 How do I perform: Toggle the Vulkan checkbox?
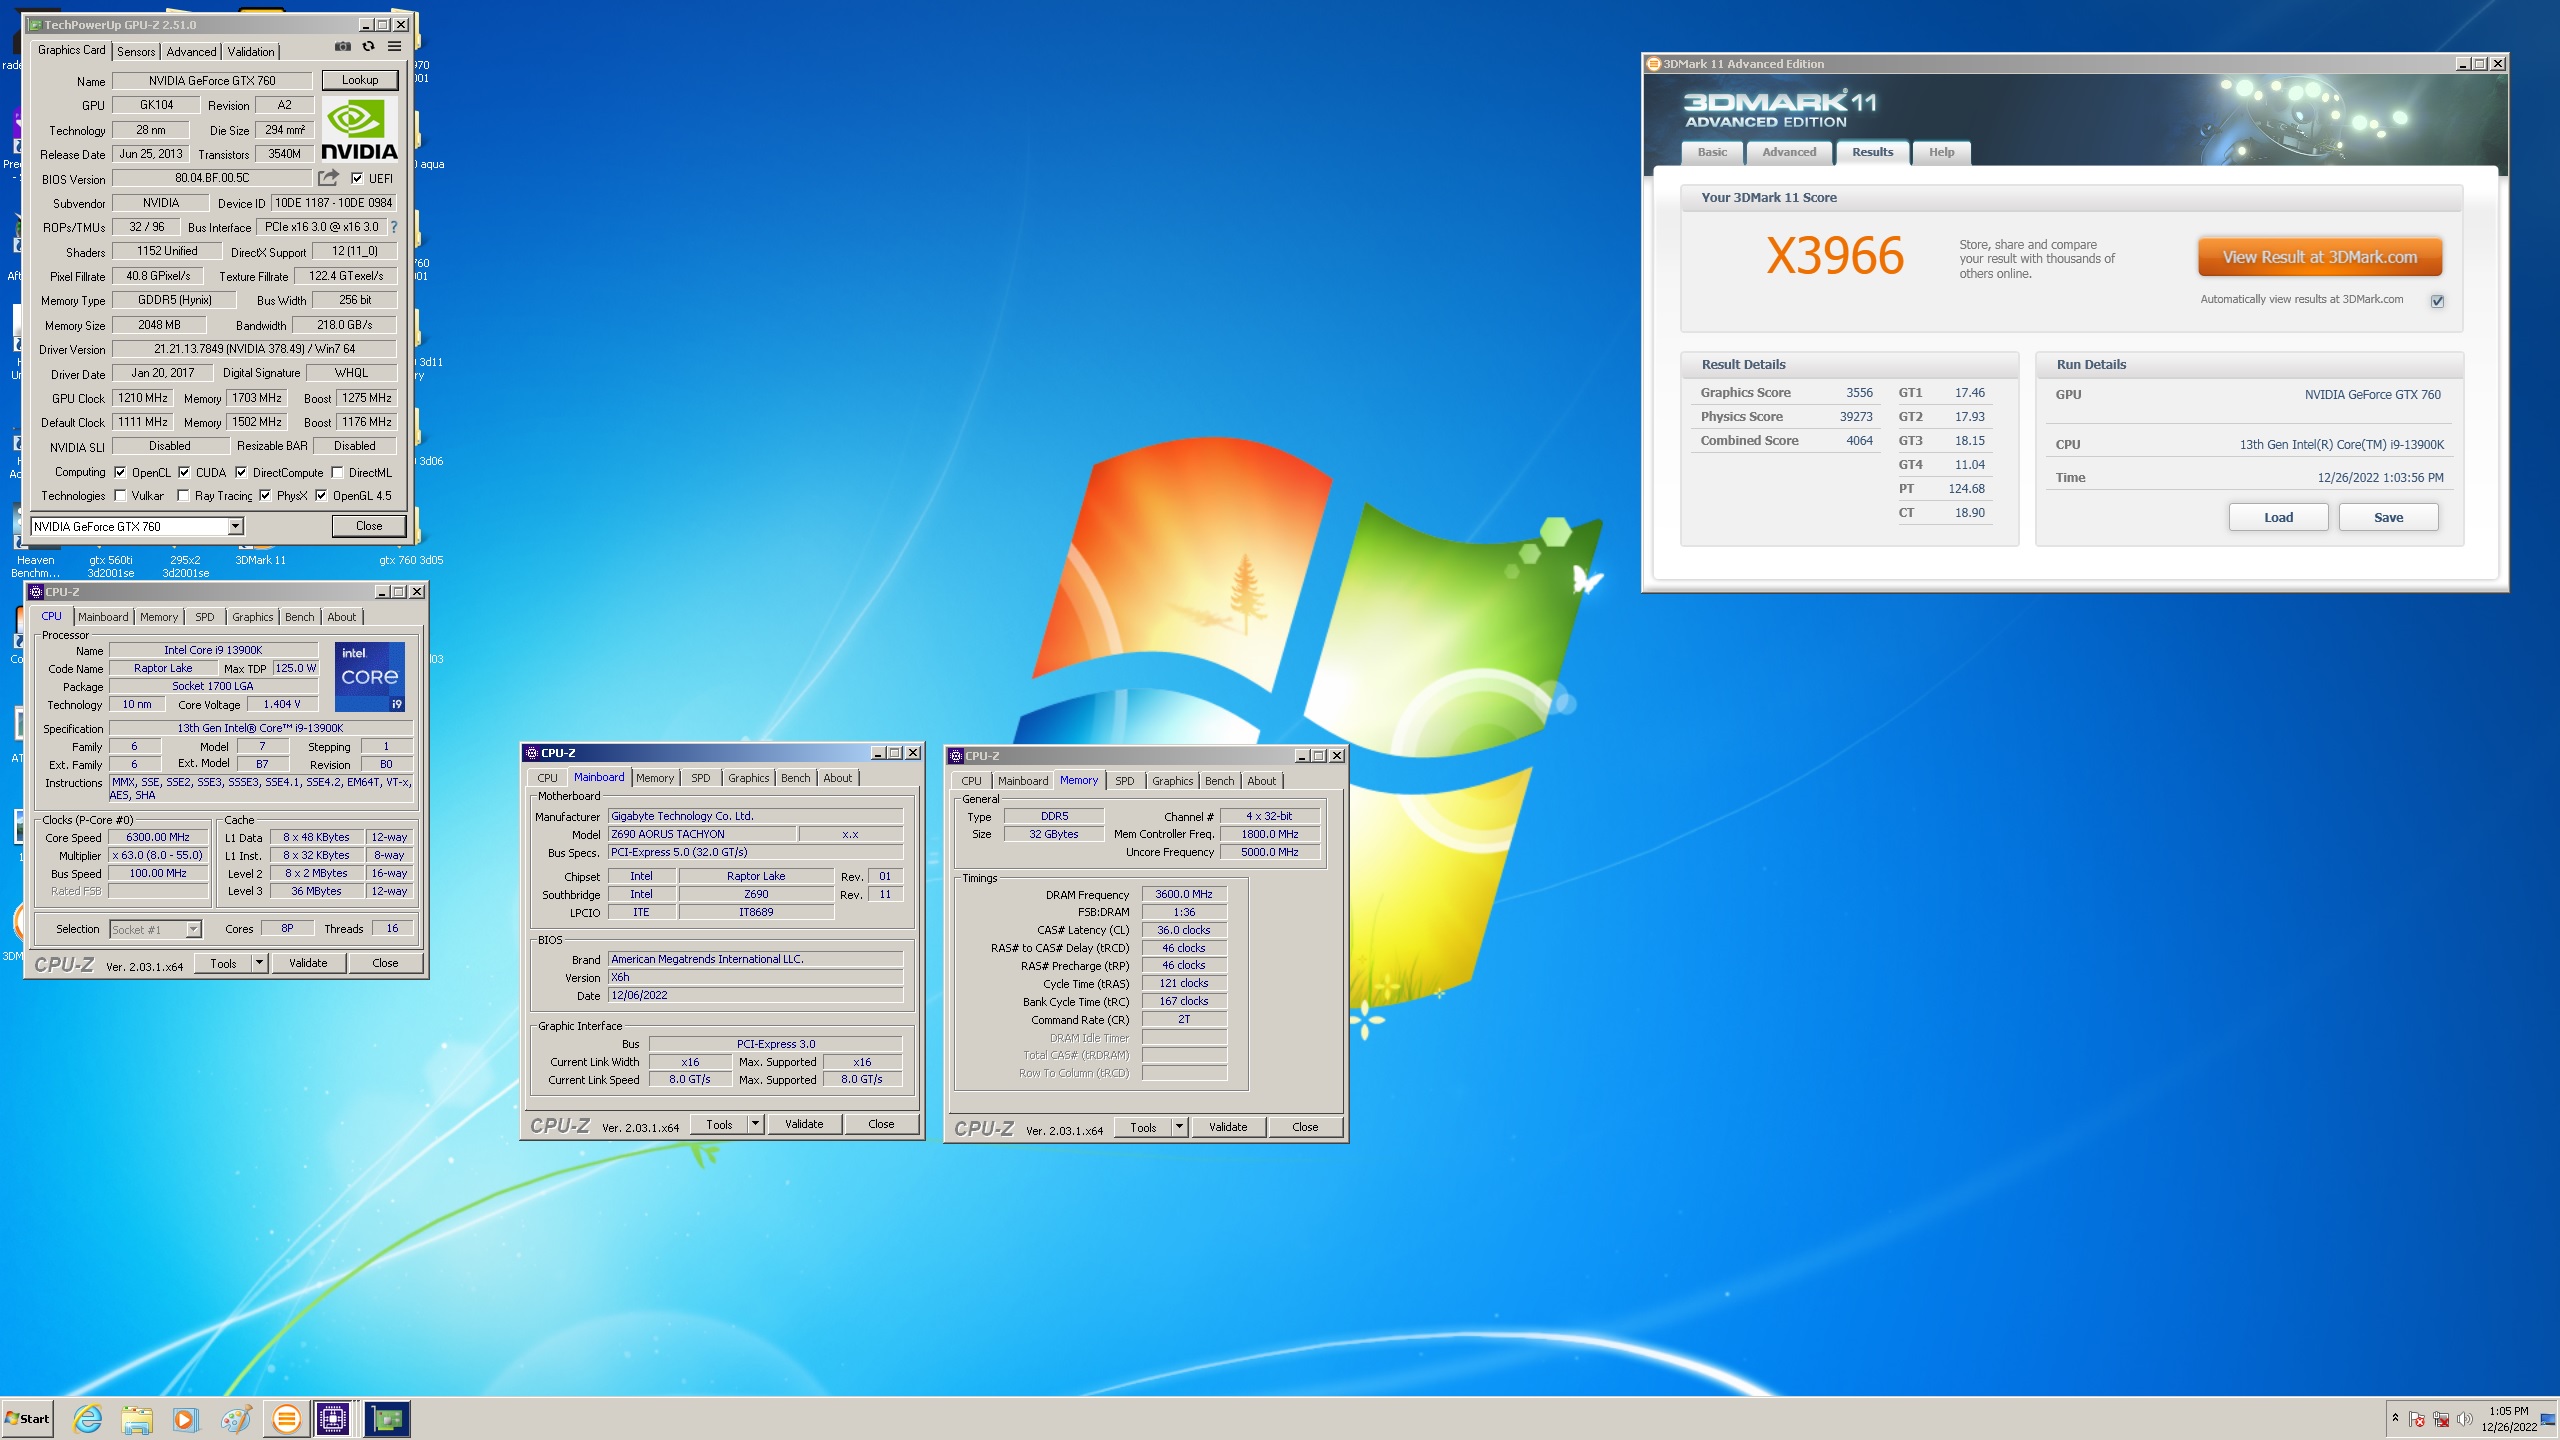click(x=120, y=495)
